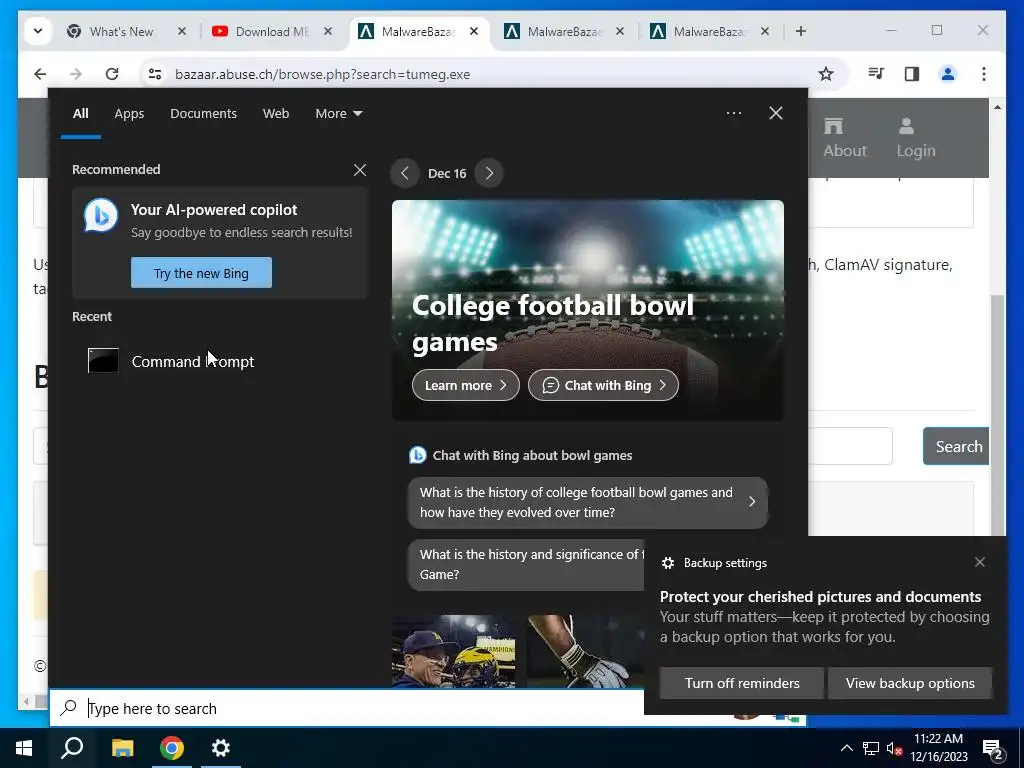Click the browser page vertical scrollbar

(997, 415)
